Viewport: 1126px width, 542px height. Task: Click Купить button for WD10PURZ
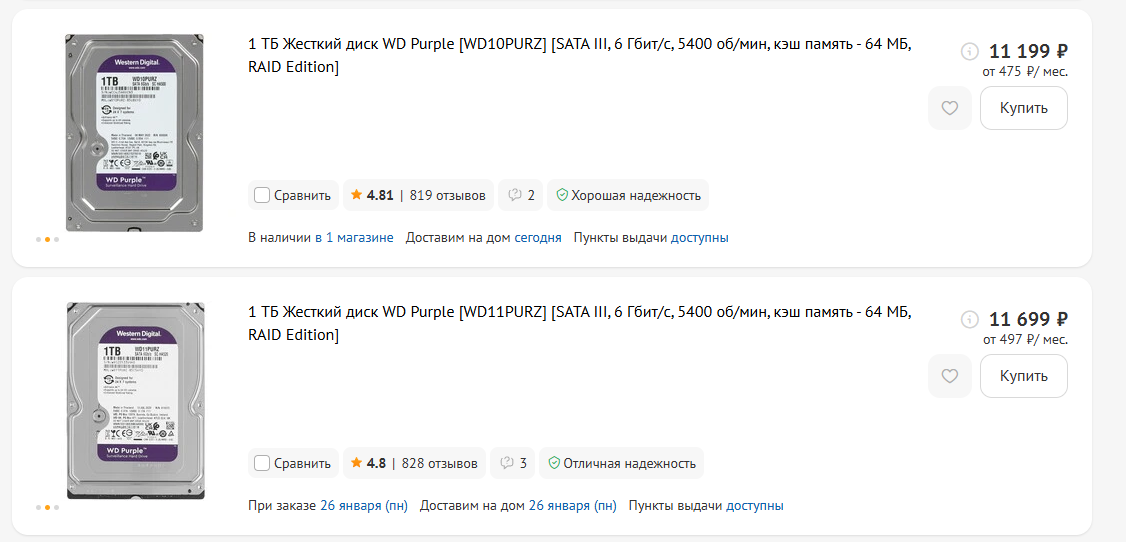pyautogui.click(x=1023, y=108)
